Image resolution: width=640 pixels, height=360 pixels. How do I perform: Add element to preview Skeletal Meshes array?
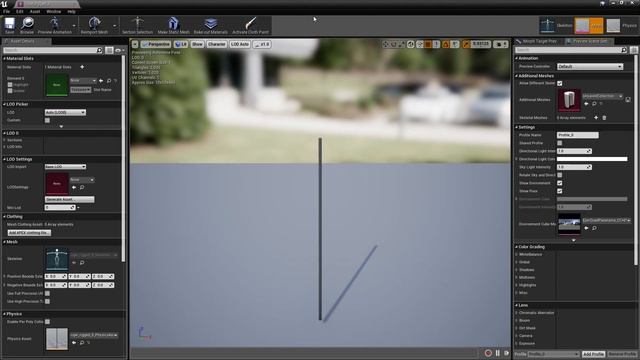point(596,118)
